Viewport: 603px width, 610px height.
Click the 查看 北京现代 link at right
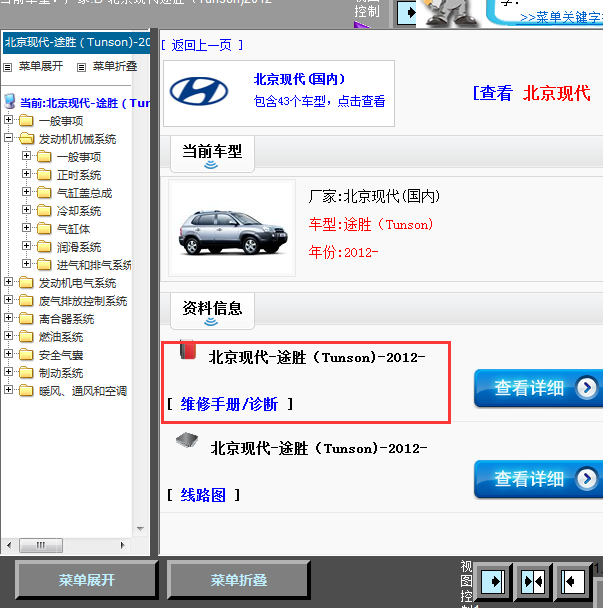pyautogui.click(x=531, y=93)
